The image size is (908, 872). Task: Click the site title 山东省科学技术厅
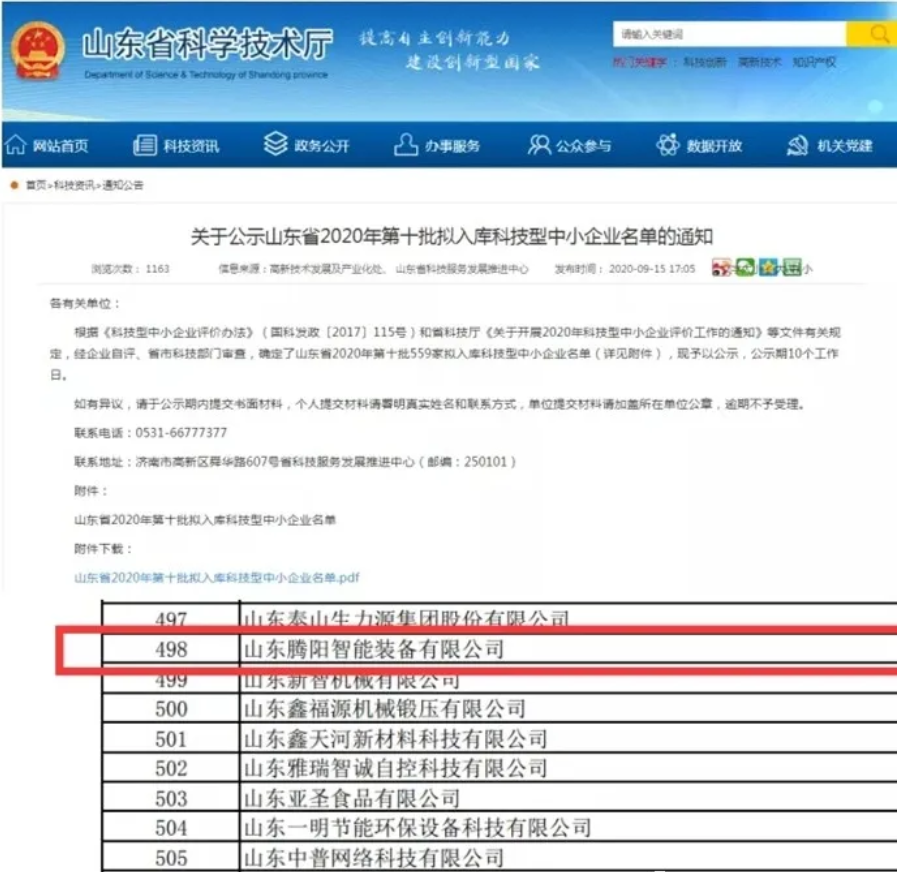pyautogui.click(x=208, y=44)
